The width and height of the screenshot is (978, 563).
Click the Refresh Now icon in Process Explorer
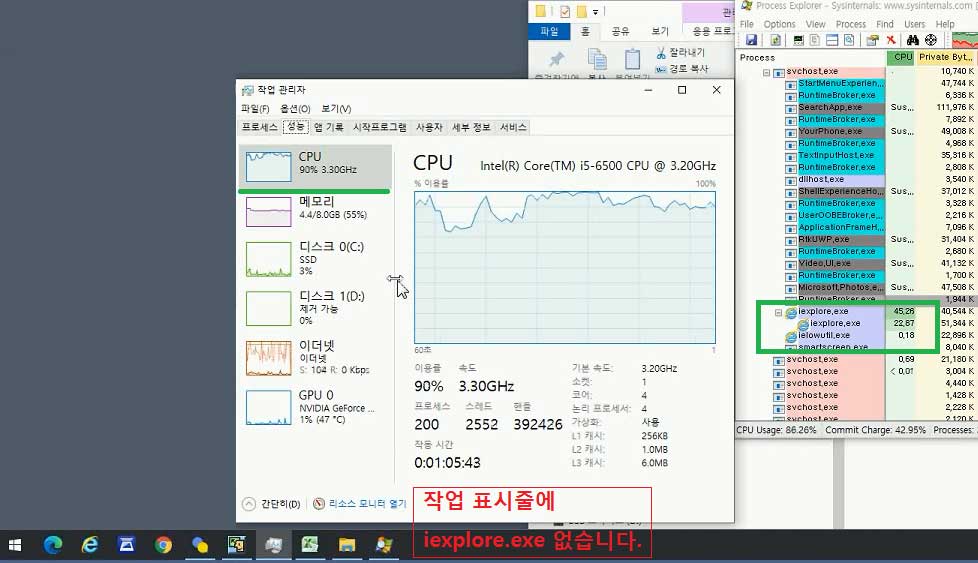[775, 41]
